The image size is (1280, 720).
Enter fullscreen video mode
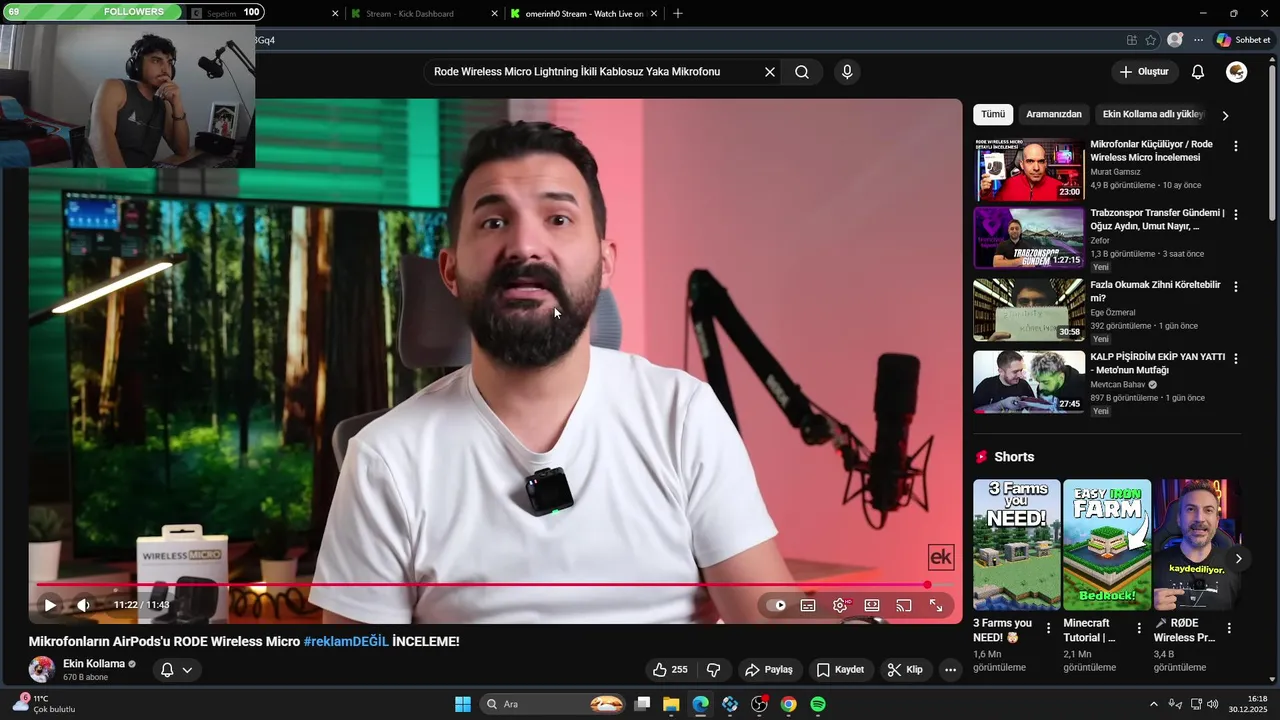click(936, 605)
